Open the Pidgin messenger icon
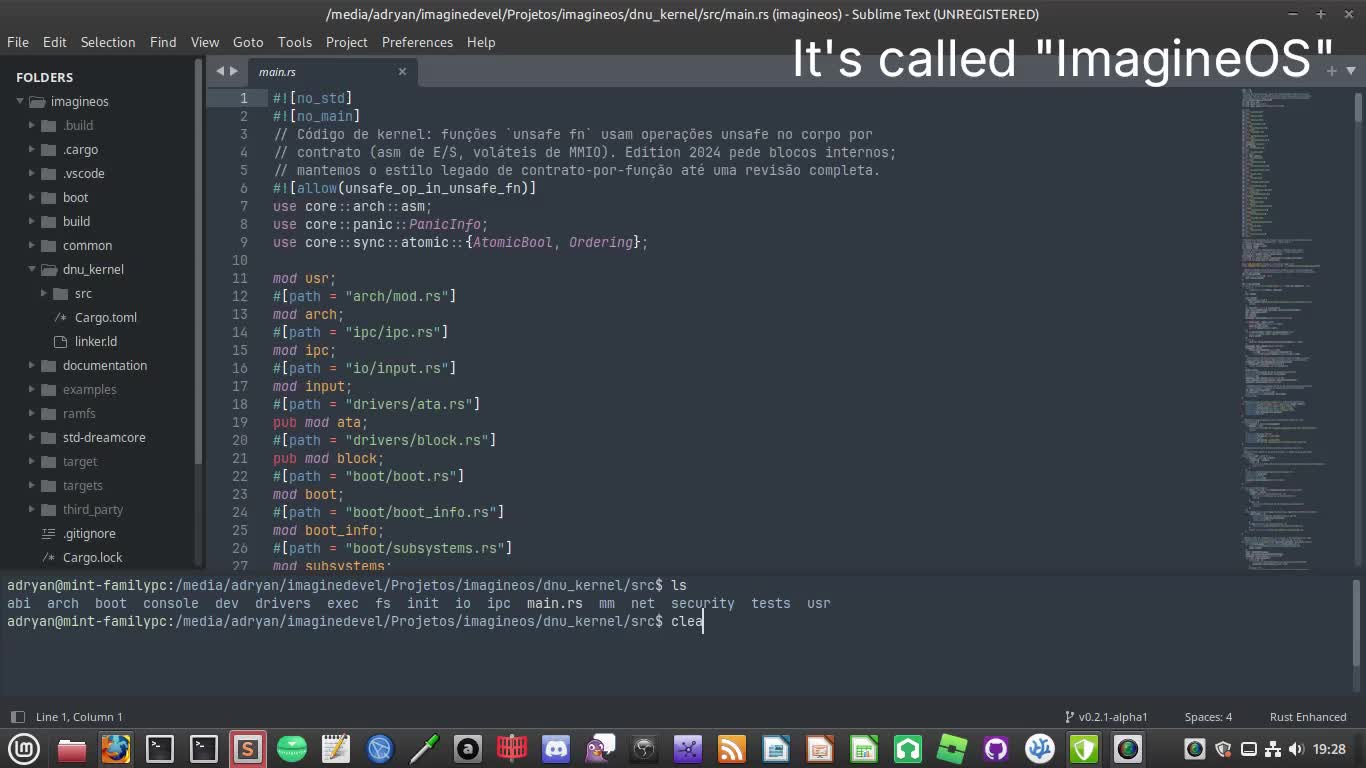The width and height of the screenshot is (1366, 768). pos(599,748)
